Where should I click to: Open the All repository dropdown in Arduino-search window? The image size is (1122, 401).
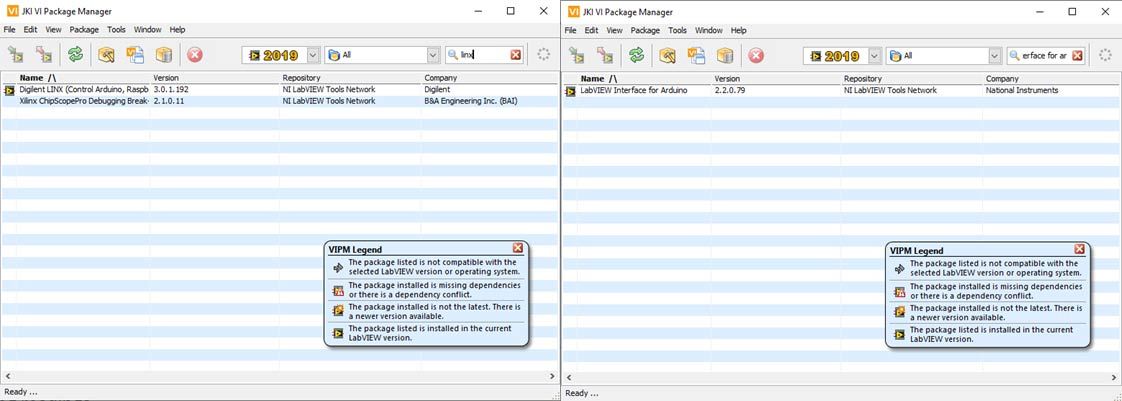(995, 55)
